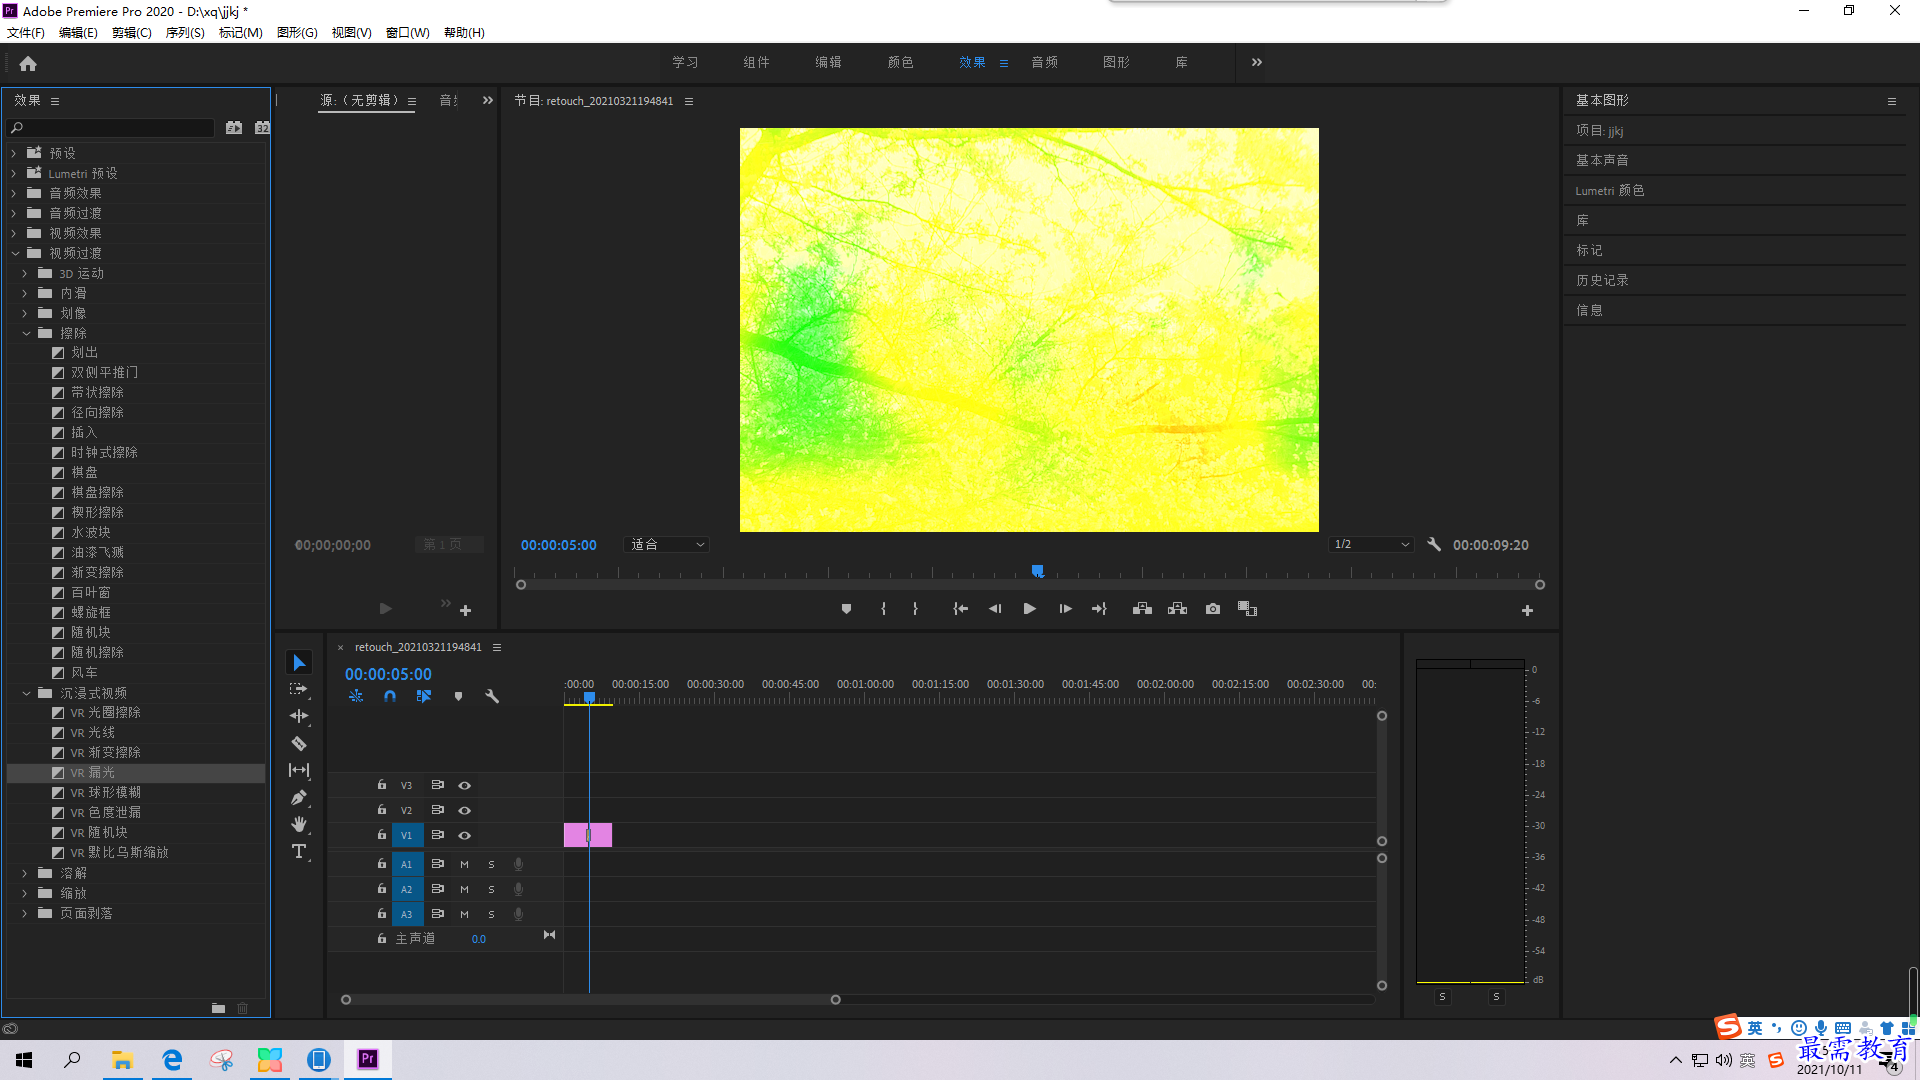Viewport: 1920px width, 1080px height.
Task: Click the Extract button
Action: click(x=1177, y=609)
